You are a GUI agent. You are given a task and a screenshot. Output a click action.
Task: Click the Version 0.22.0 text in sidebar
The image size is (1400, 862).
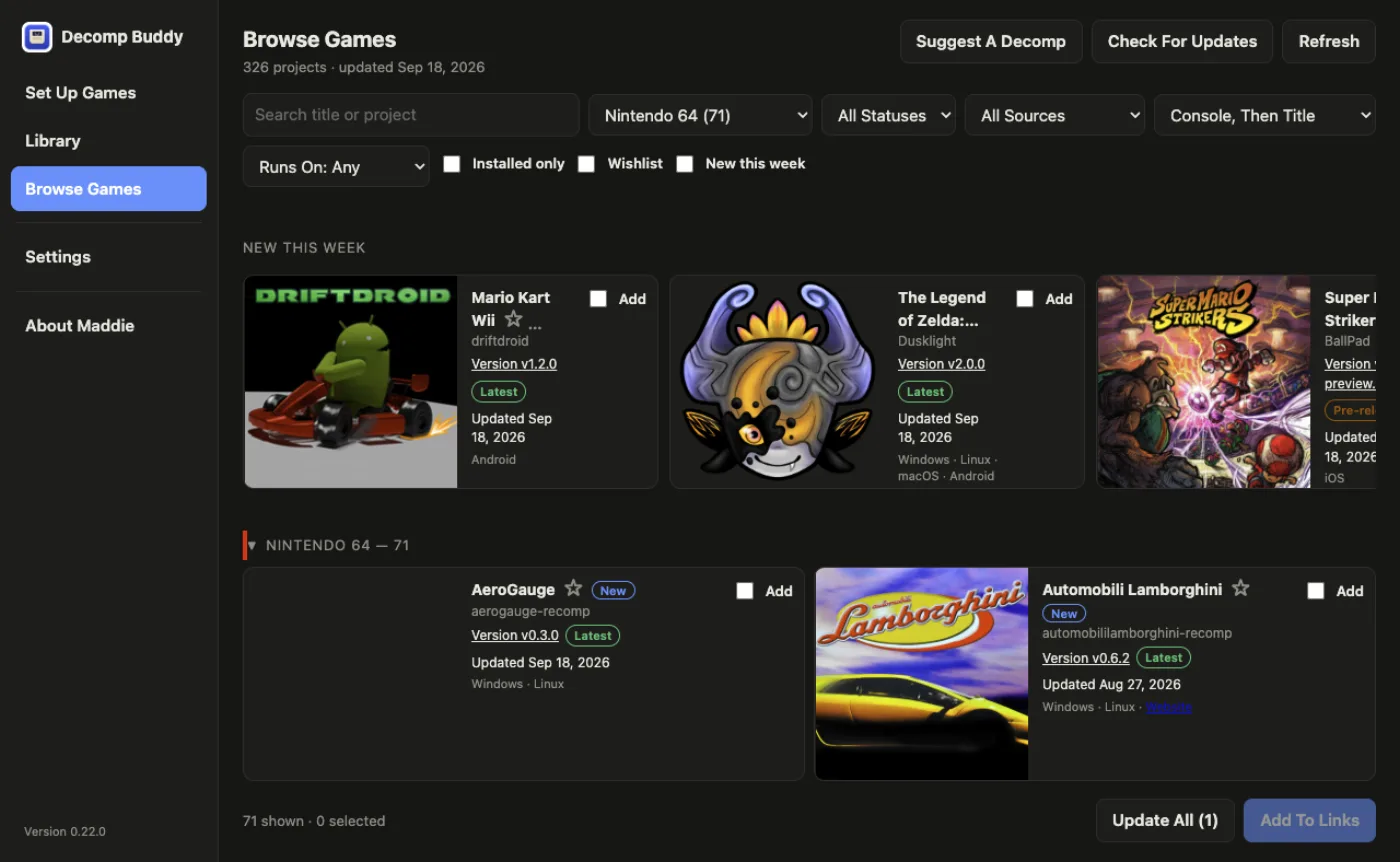click(x=65, y=832)
